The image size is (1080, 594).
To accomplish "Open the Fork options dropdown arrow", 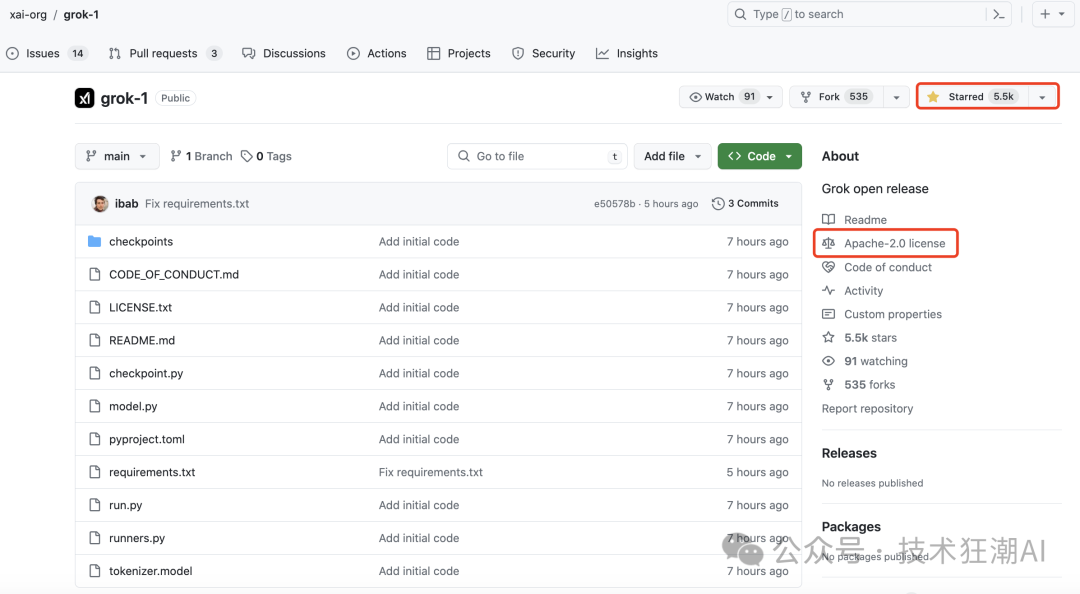I will [x=896, y=97].
